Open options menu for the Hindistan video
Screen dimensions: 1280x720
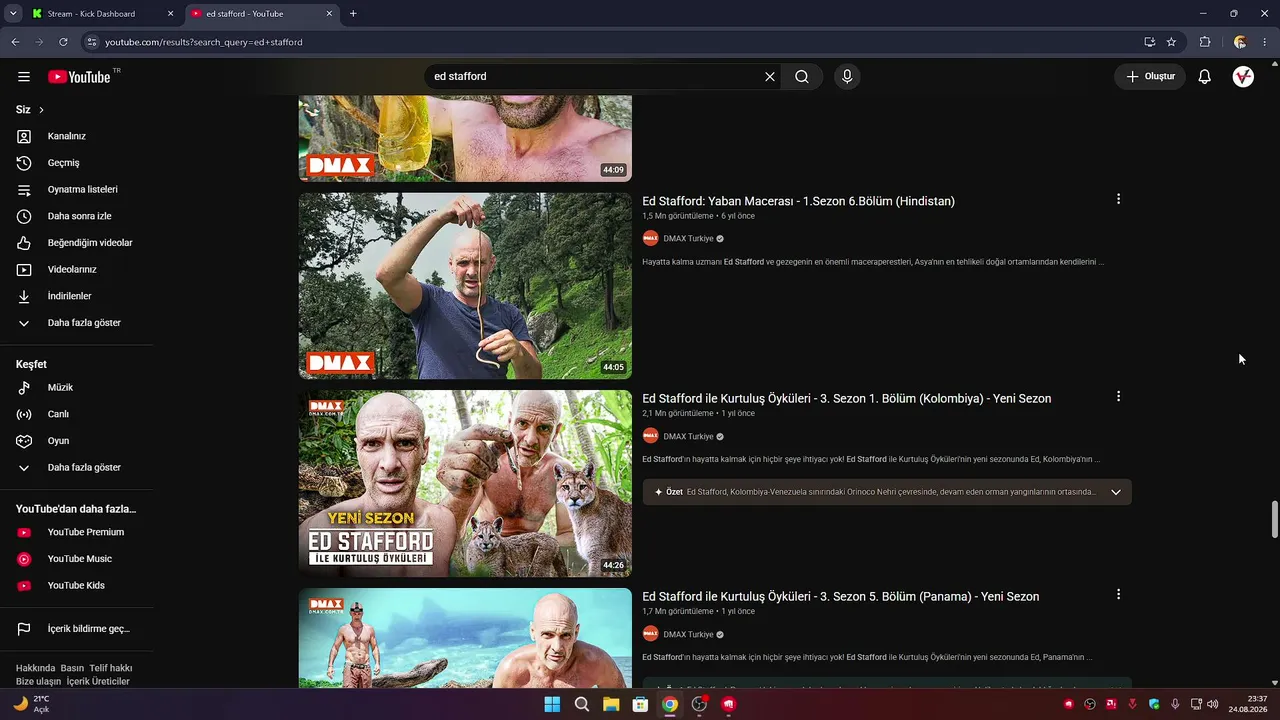tap(1118, 199)
